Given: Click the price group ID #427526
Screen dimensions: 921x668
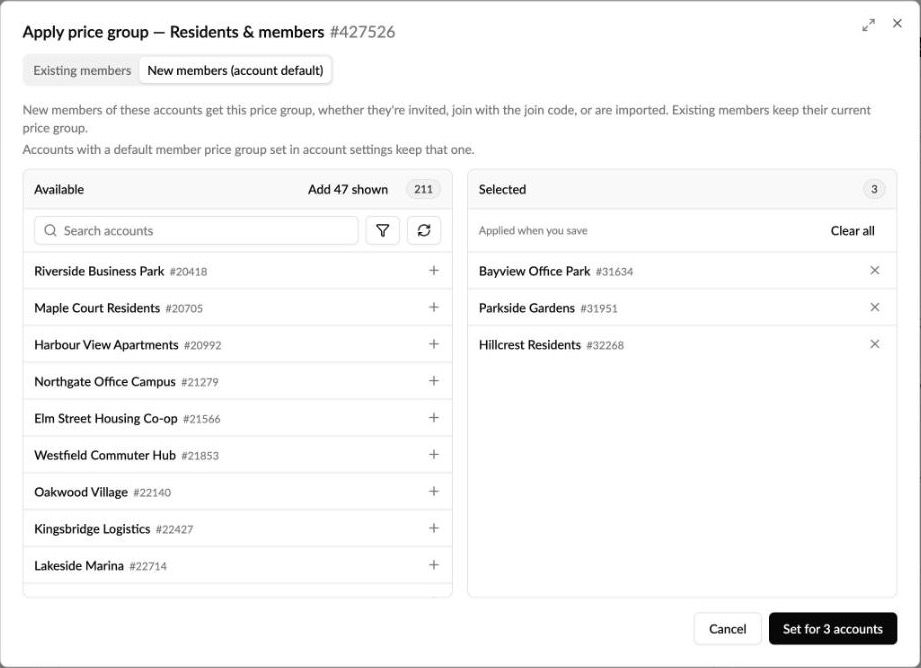Looking at the screenshot, I should pos(362,32).
